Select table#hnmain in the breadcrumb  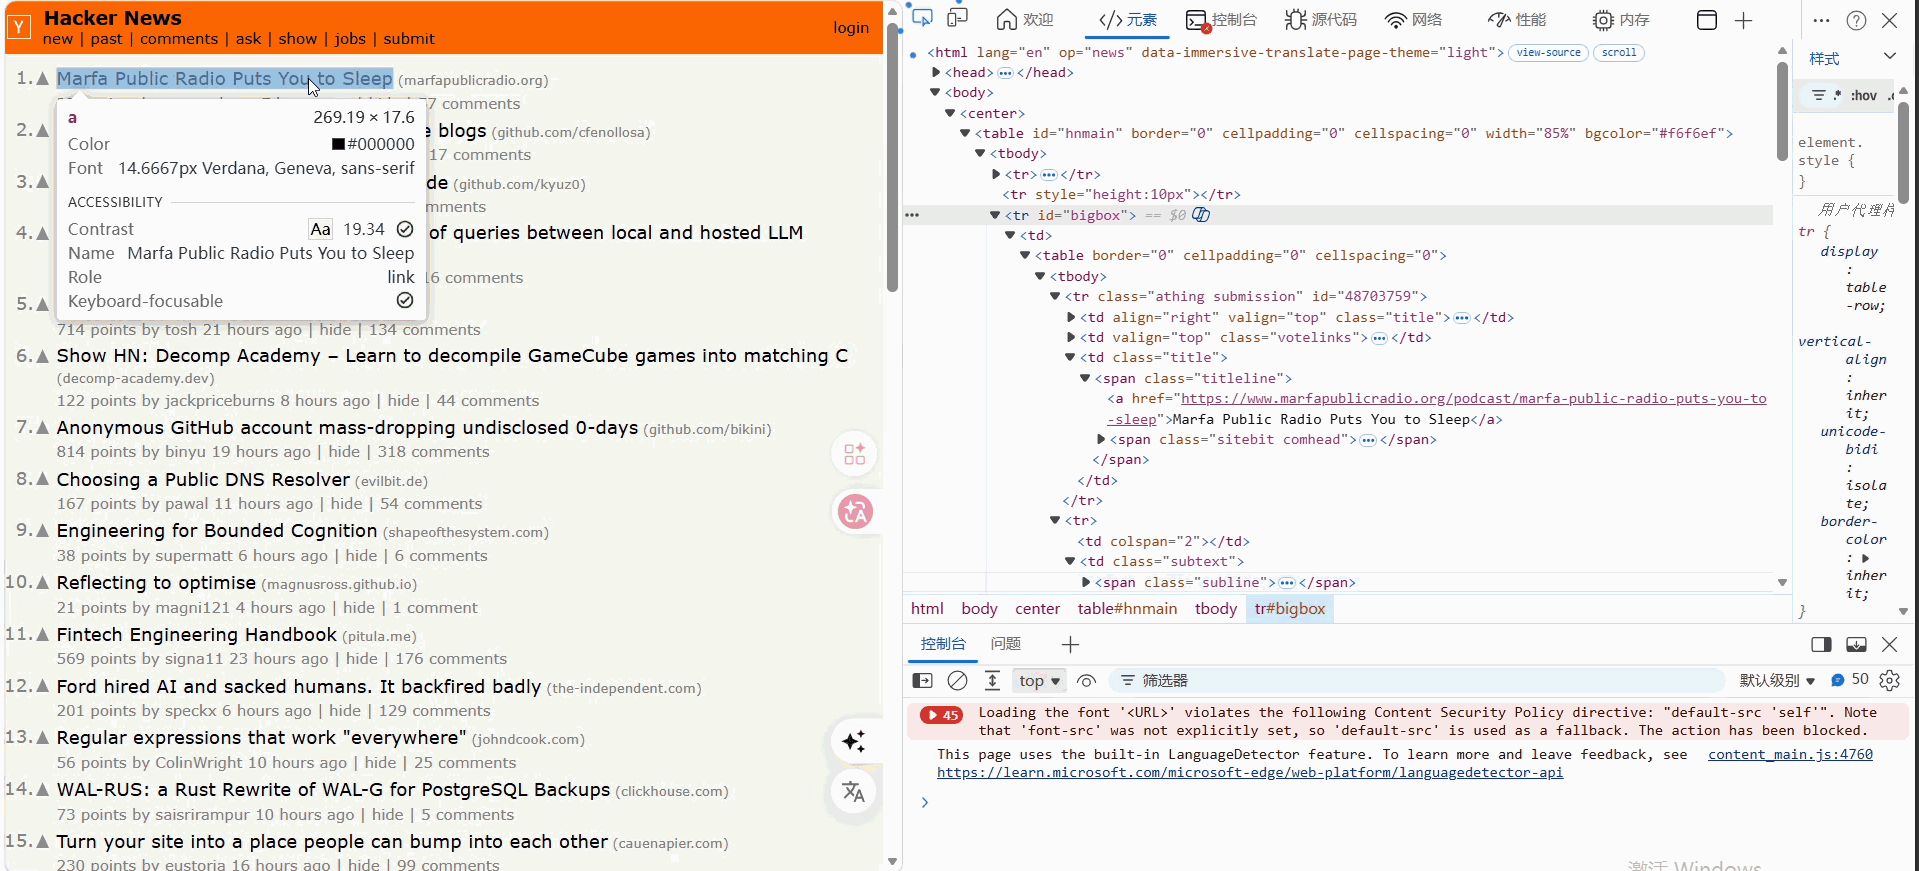click(x=1127, y=608)
